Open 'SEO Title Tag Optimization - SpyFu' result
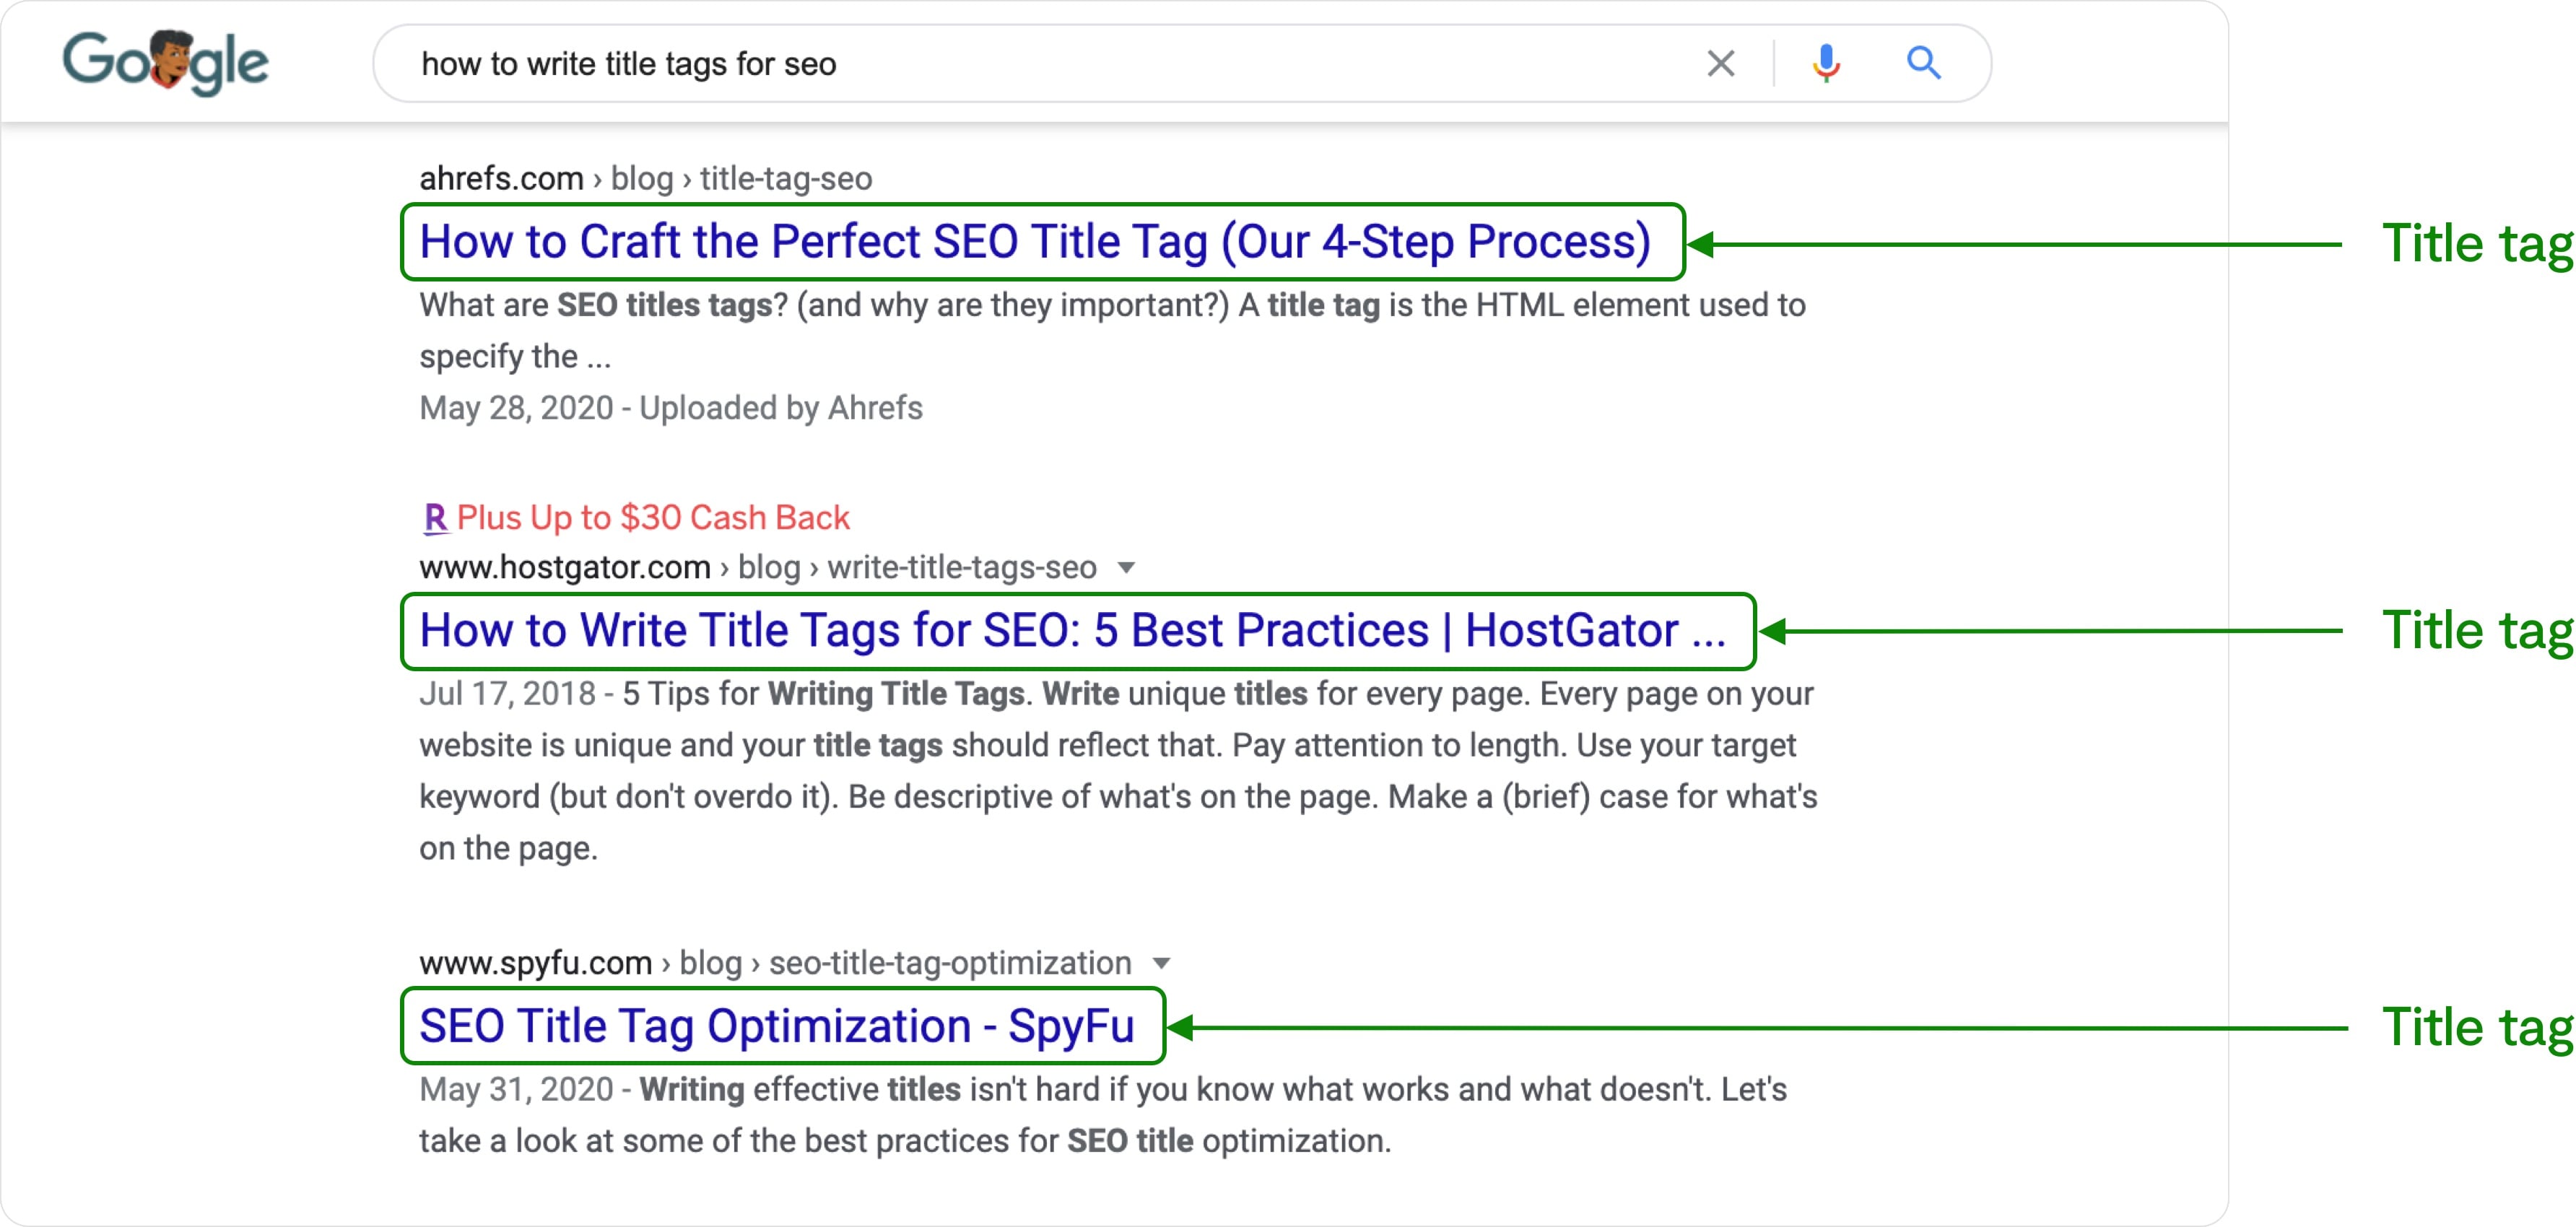The image size is (2576, 1227). [776, 1027]
